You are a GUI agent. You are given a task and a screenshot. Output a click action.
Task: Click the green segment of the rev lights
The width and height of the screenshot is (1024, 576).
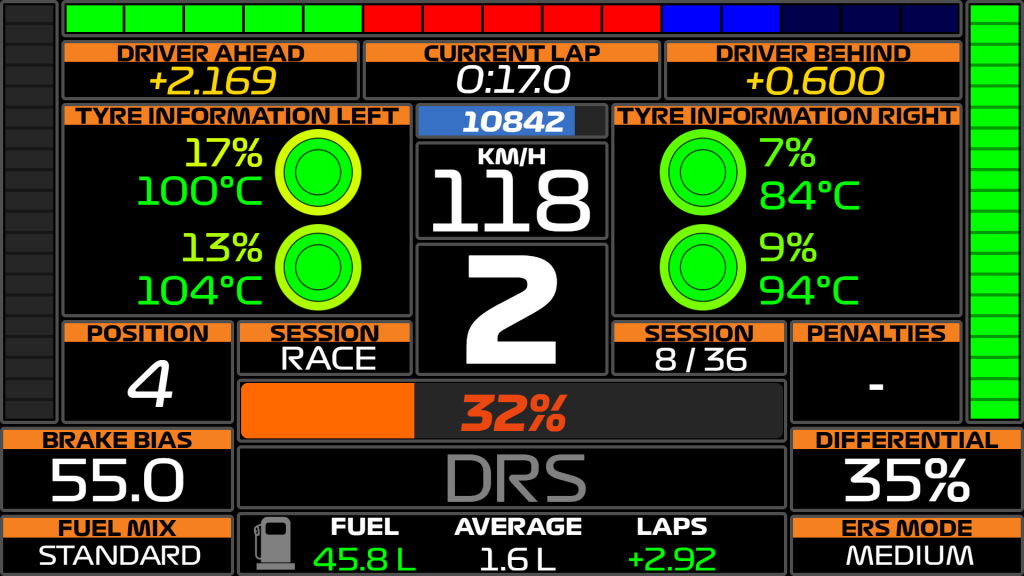214,19
